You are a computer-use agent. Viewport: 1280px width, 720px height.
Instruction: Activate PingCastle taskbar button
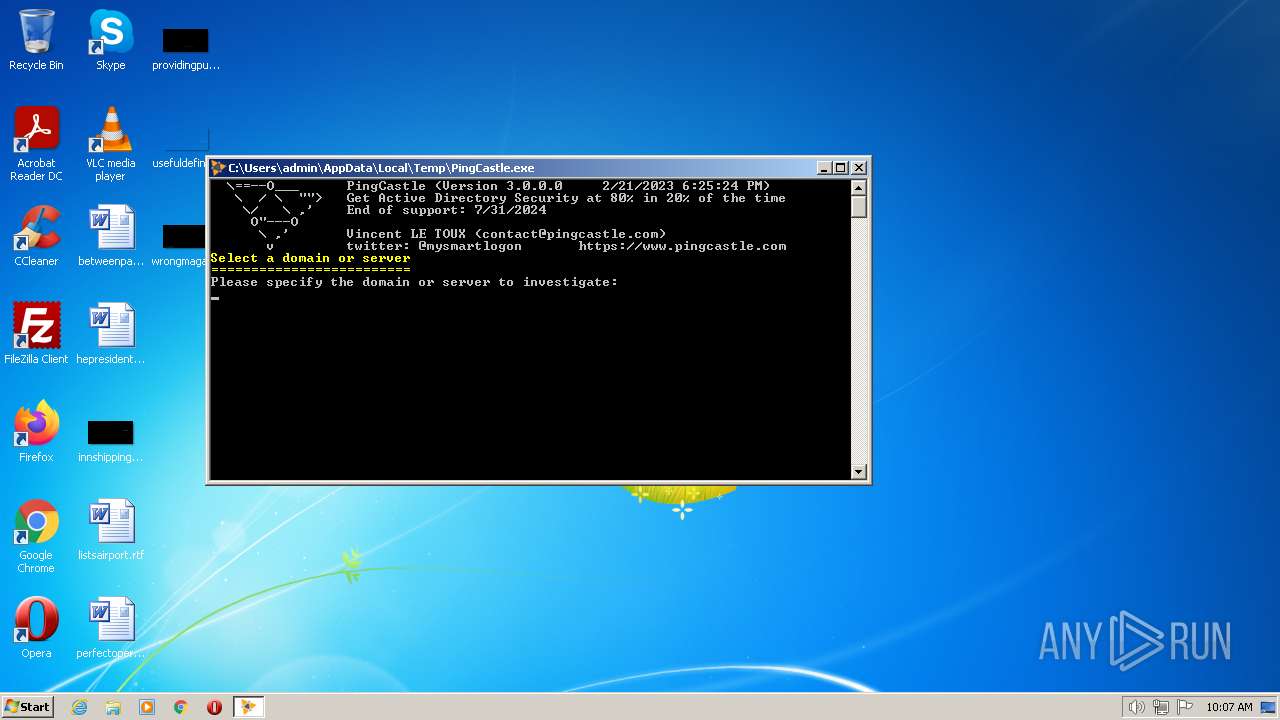point(247,707)
